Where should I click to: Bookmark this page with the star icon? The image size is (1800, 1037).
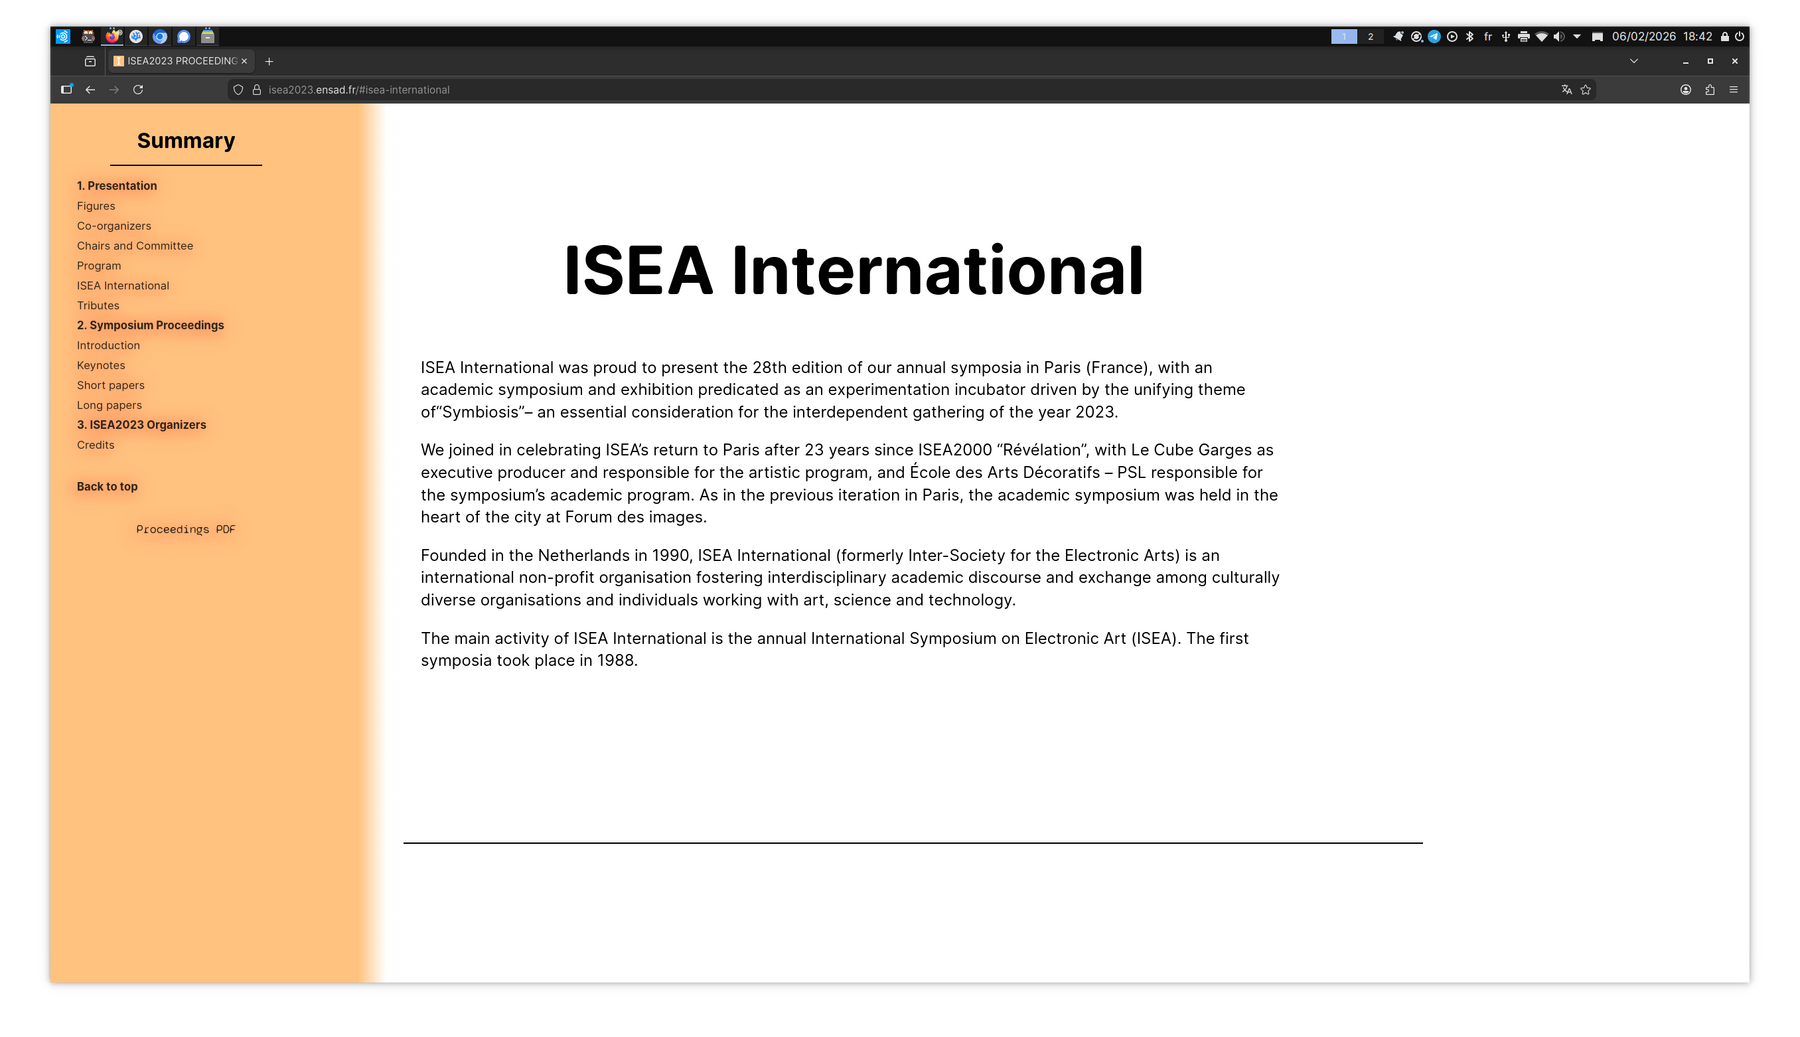(x=1585, y=90)
